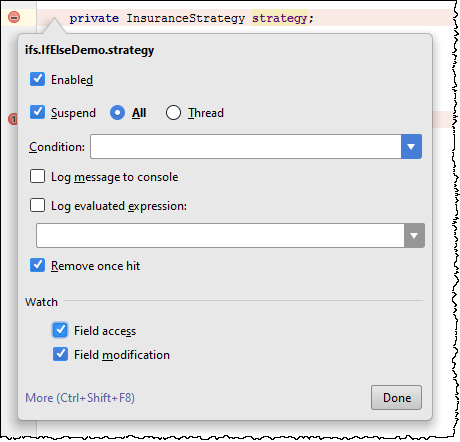Check Log evaluated expression option
Screen dimensions: 460x442
[37, 205]
